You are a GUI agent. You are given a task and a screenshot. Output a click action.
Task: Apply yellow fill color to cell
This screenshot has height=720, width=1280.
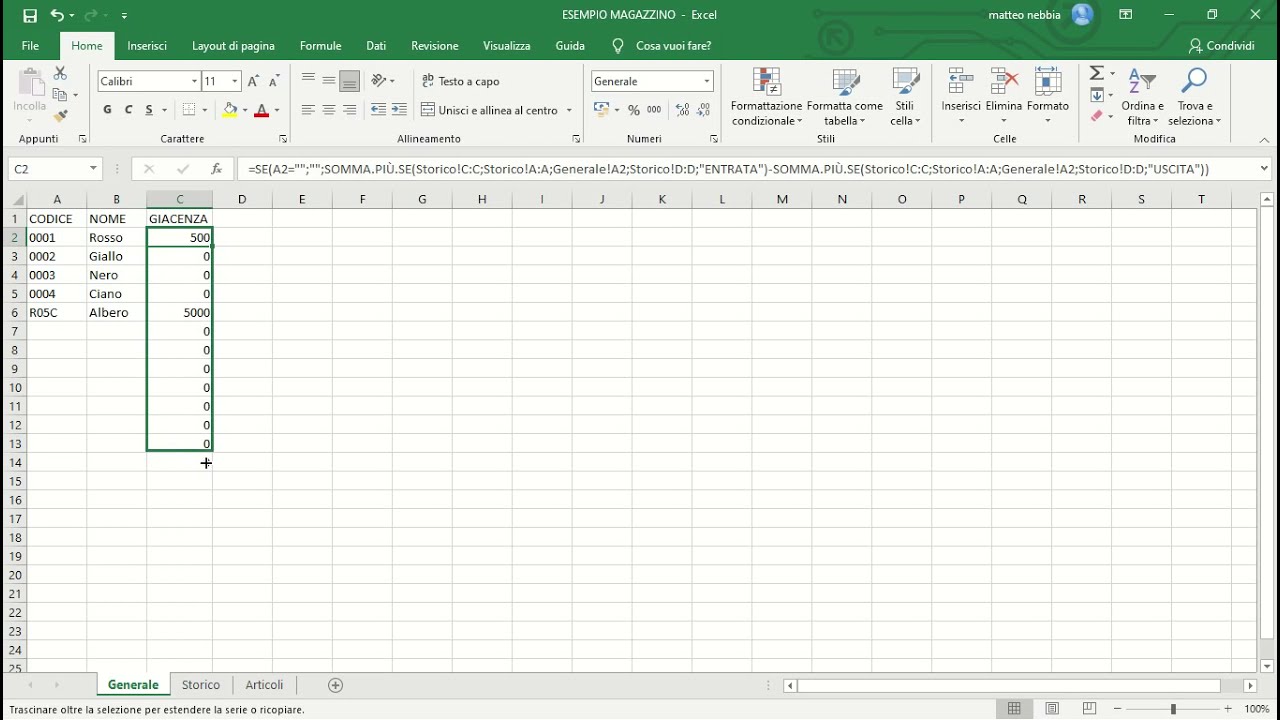(230, 110)
